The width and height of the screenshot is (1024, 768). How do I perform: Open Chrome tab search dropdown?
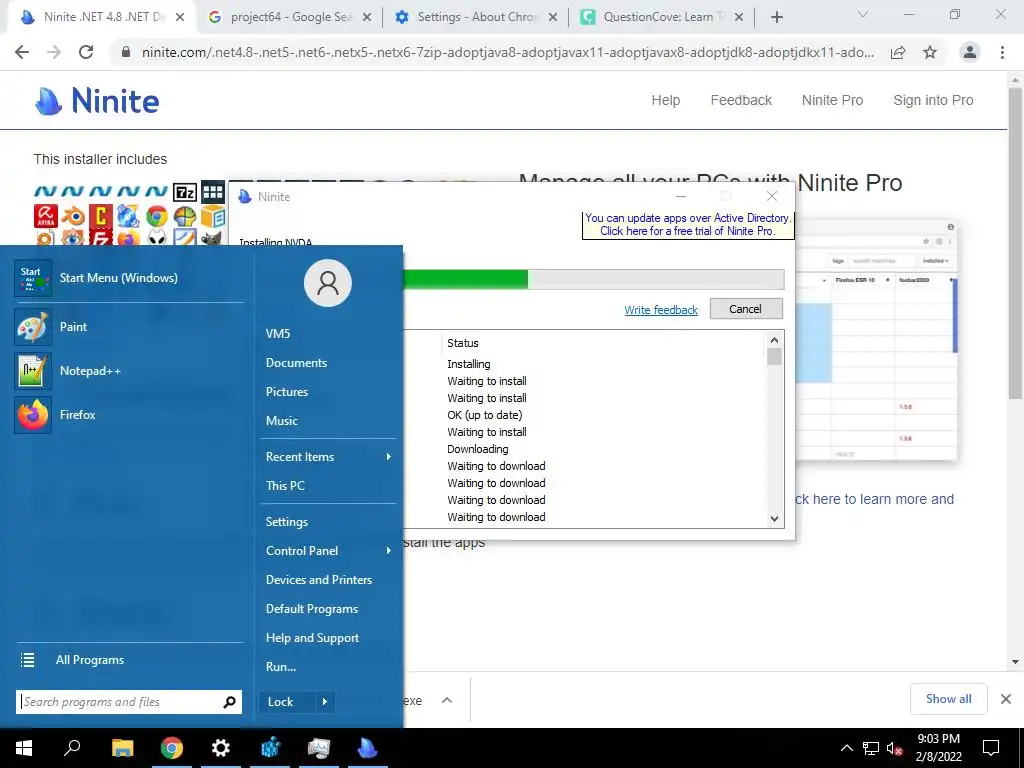tap(862, 14)
